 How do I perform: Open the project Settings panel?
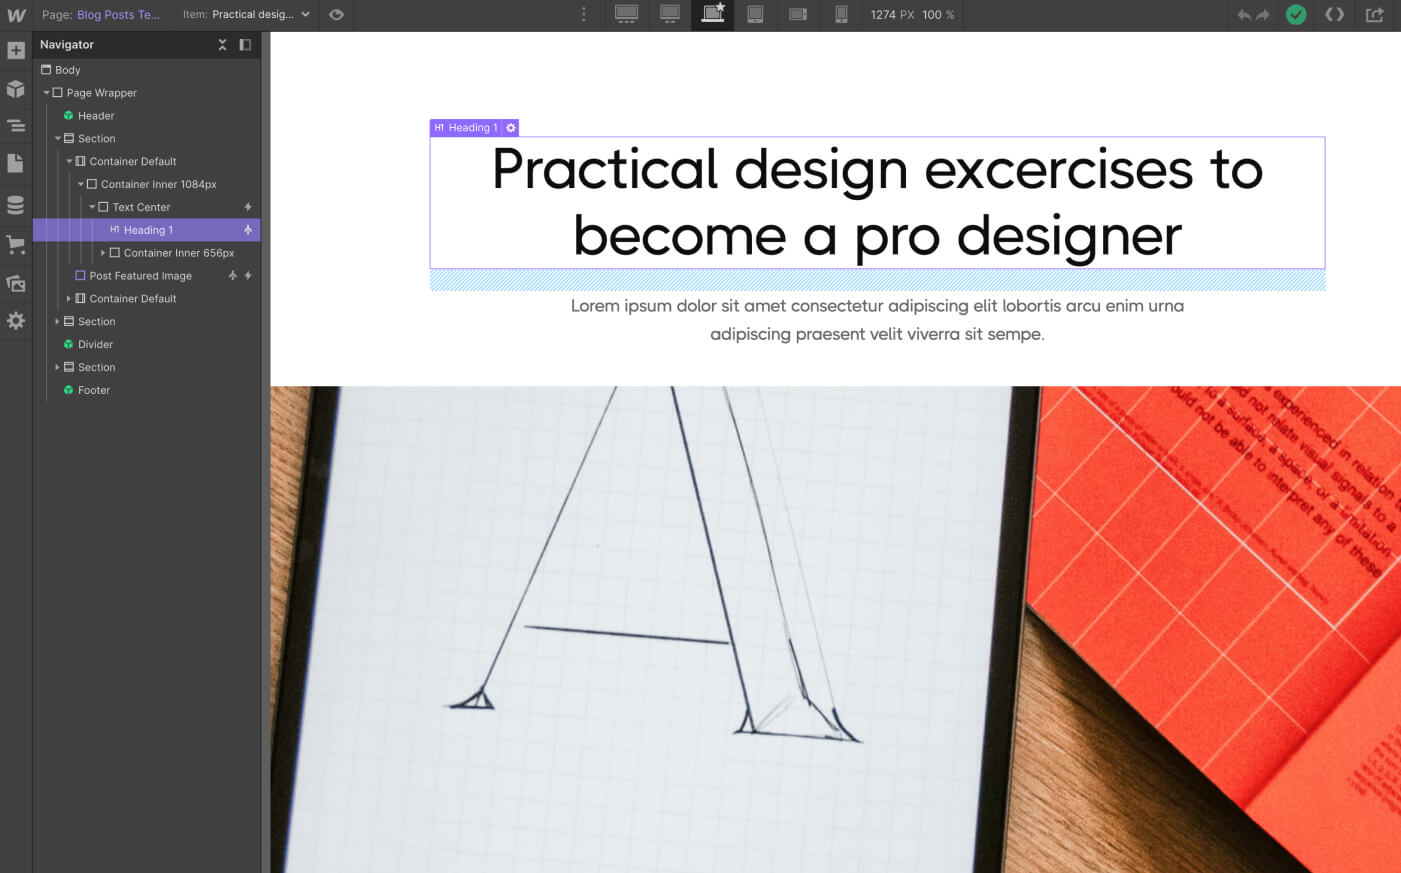(15, 320)
